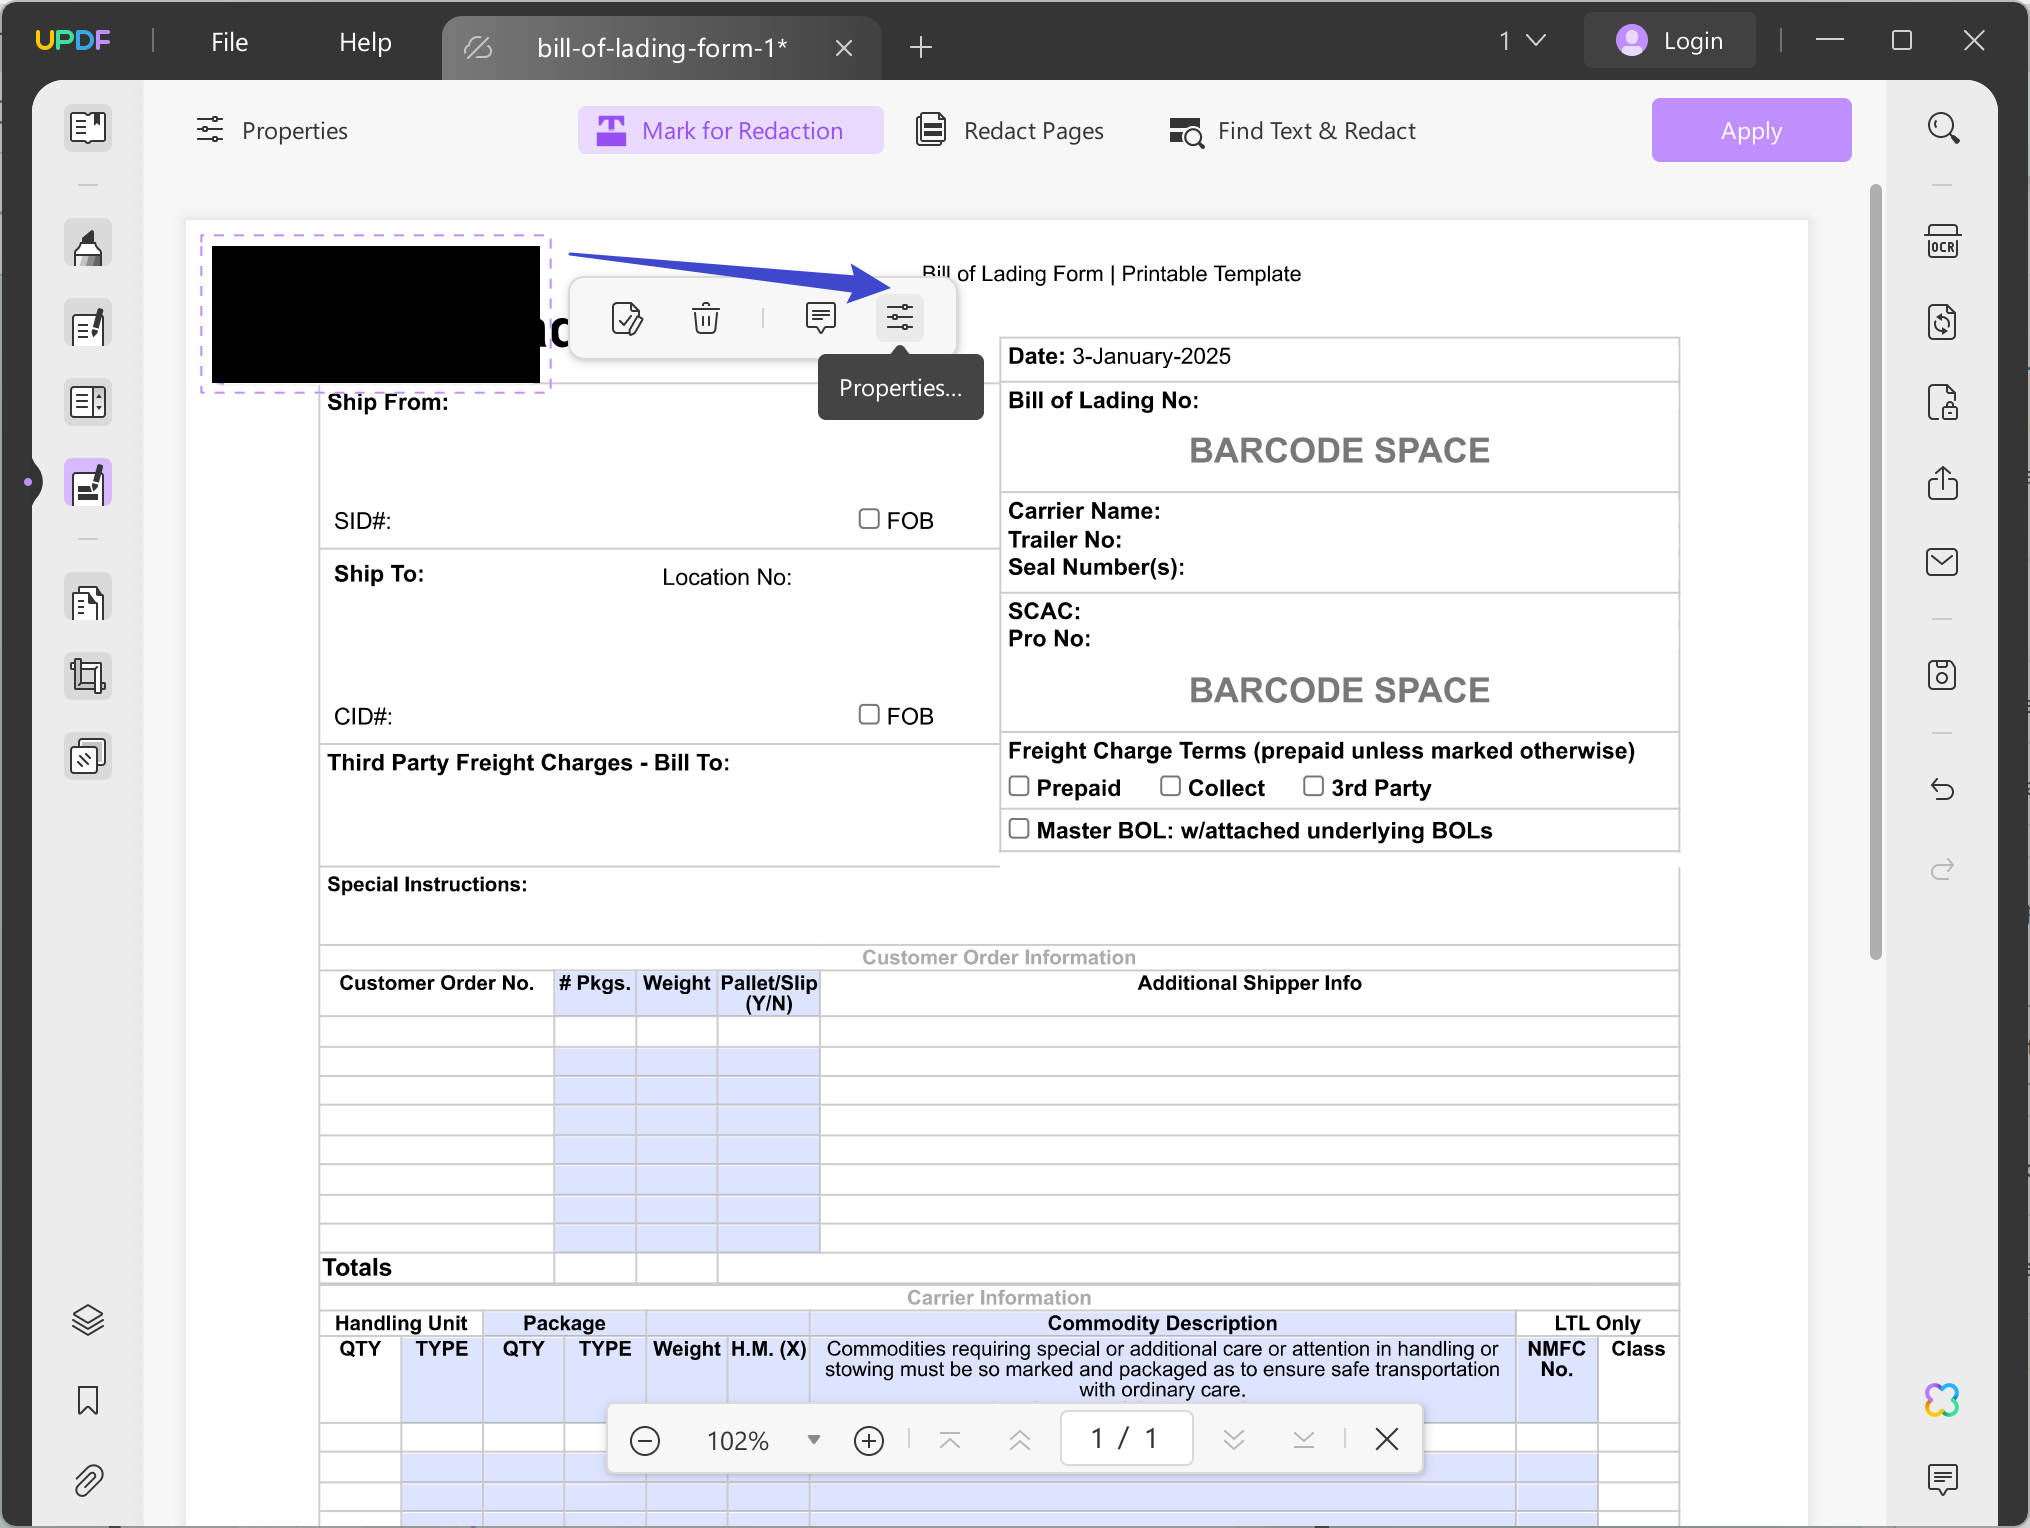Image resolution: width=2030 pixels, height=1528 pixels.
Task: Select the Crop pages tool
Action: 88,676
